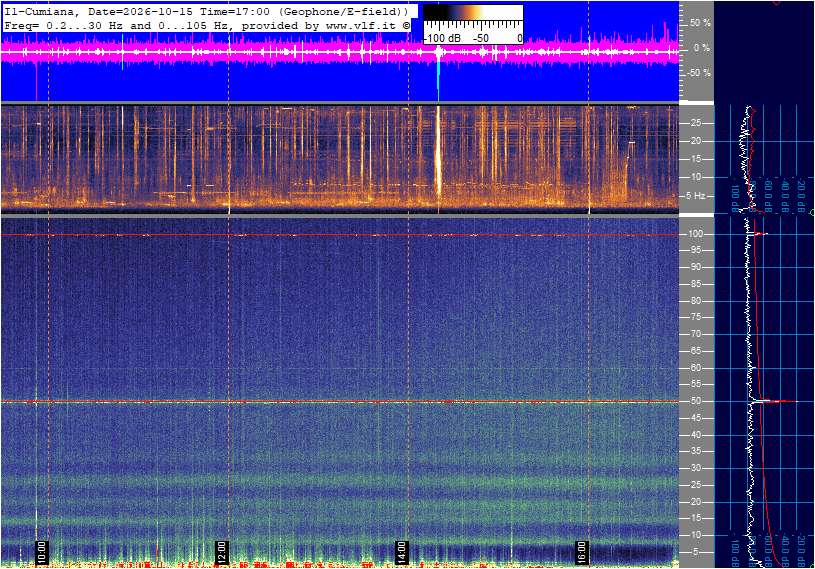This screenshot has height=569, width=815.
Task: Click the 90 Hz E-field axis label
Action: [695, 267]
